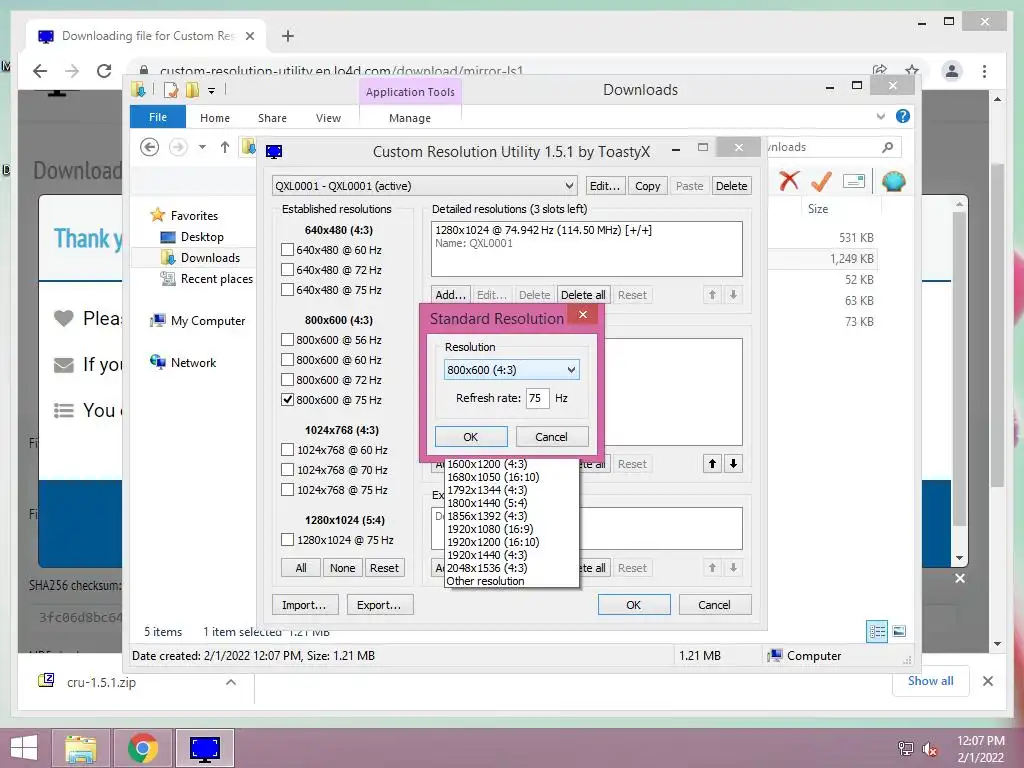Click the orange checkmark toolbar icon
The width and height of the screenshot is (1024, 768).
822,181
